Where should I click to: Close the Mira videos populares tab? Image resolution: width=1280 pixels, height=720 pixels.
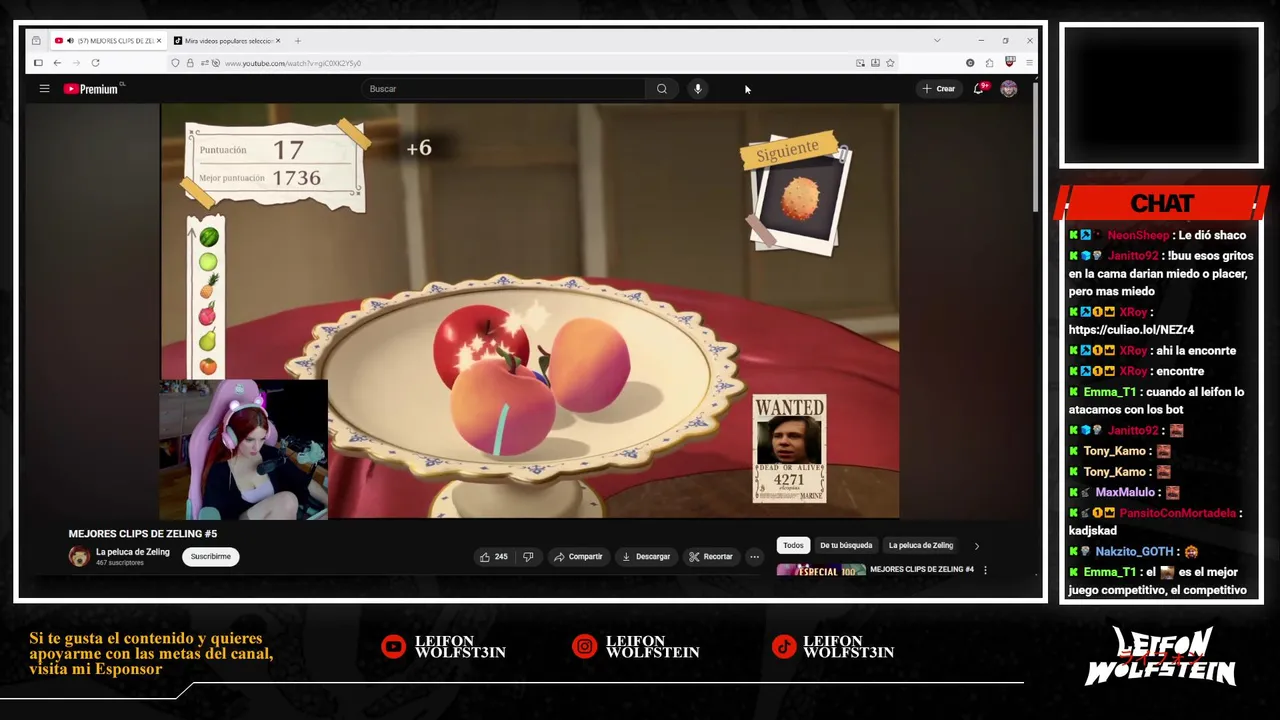[x=278, y=41]
